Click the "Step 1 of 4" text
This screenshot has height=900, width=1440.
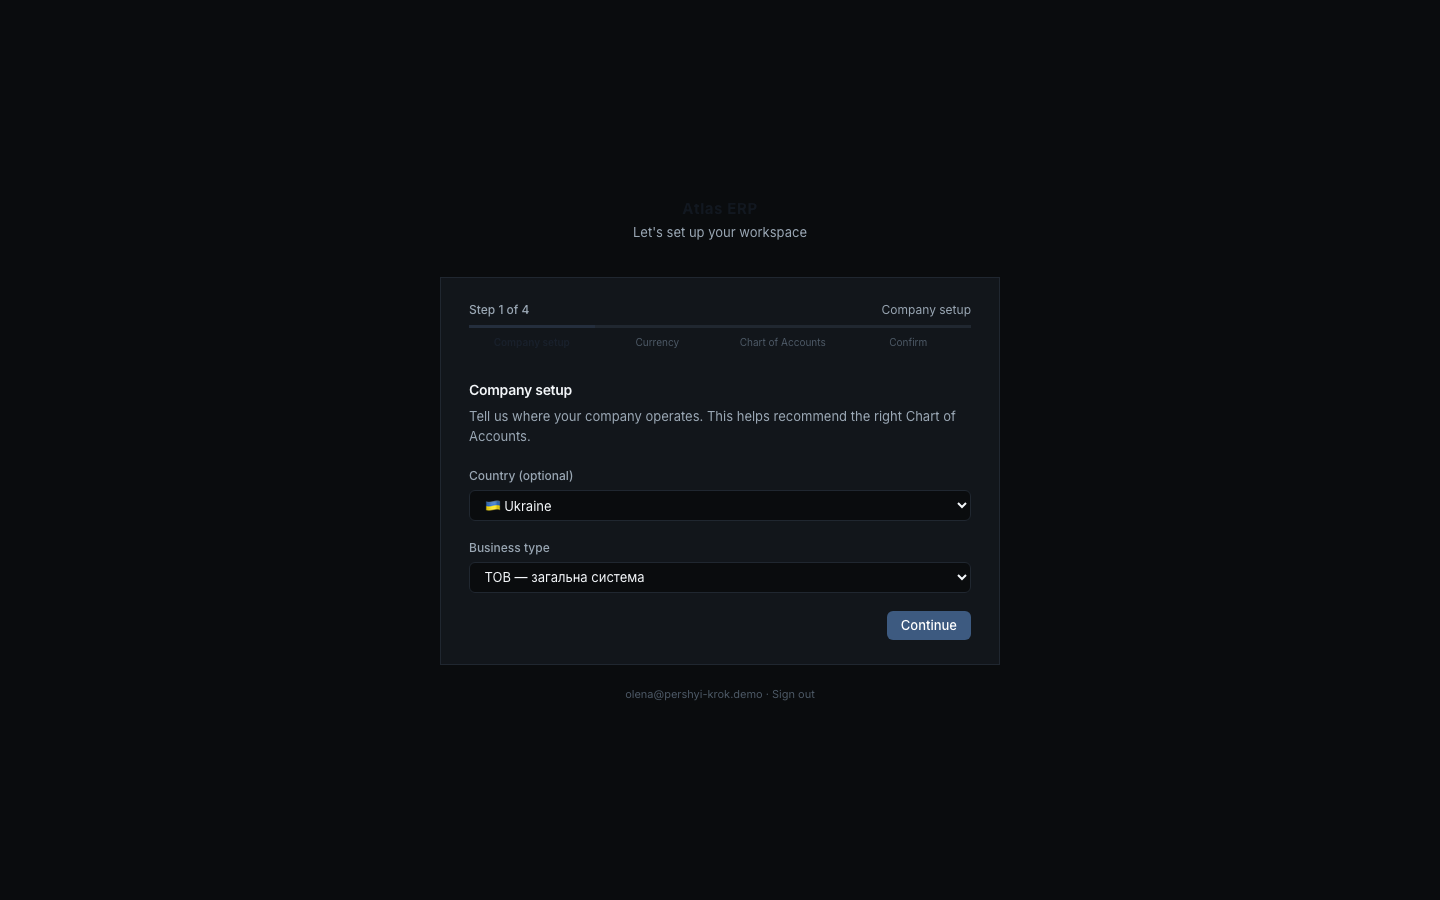(499, 310)
